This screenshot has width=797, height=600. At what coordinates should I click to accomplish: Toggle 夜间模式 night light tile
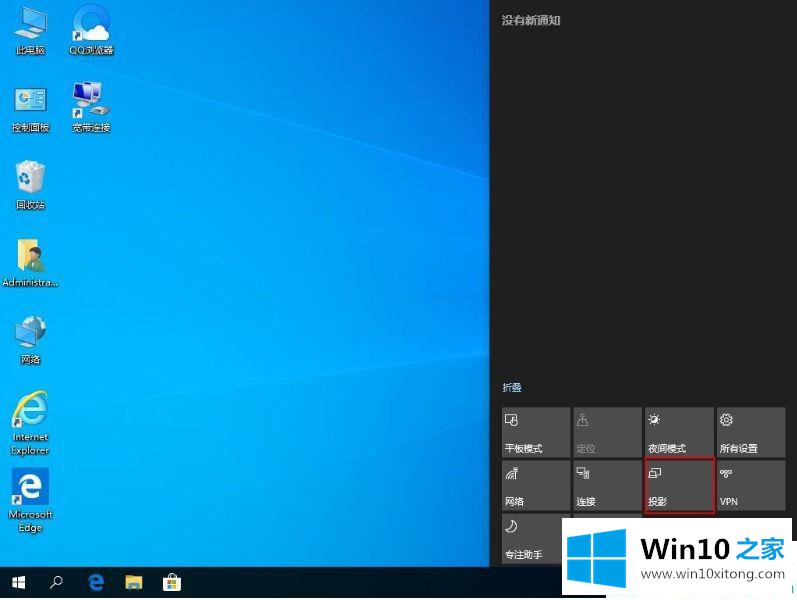(x=679, y=432)
